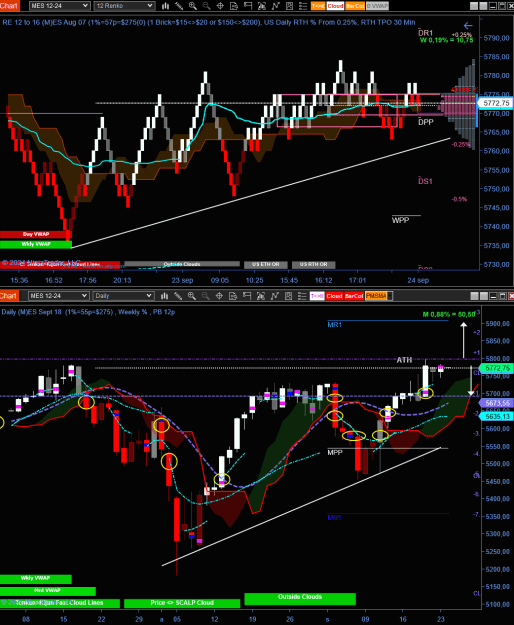Activate crosshair cursor icon in Daily chart toolbar
This screenshot has width=514, height=625.
[219, 296]
